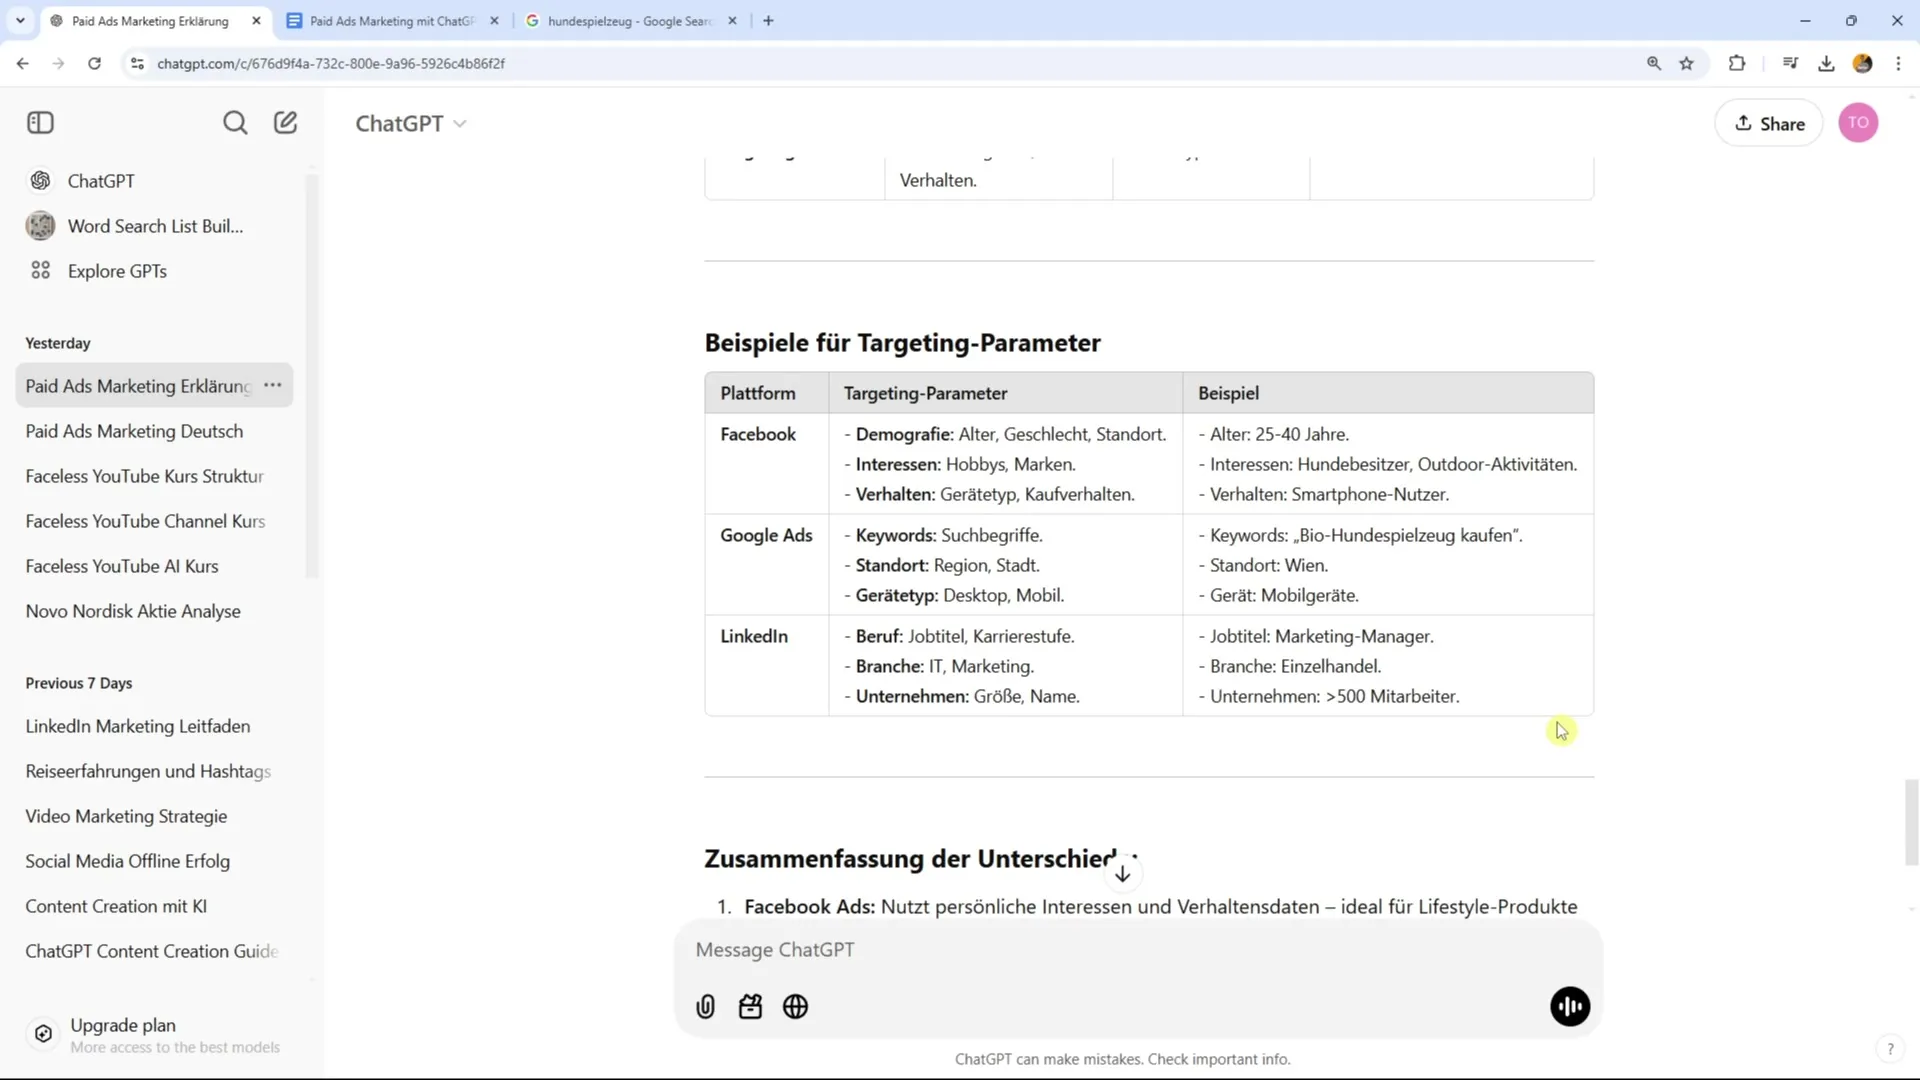Click the Share button
This screenshot has height=1080, width=1920.
1769,123
